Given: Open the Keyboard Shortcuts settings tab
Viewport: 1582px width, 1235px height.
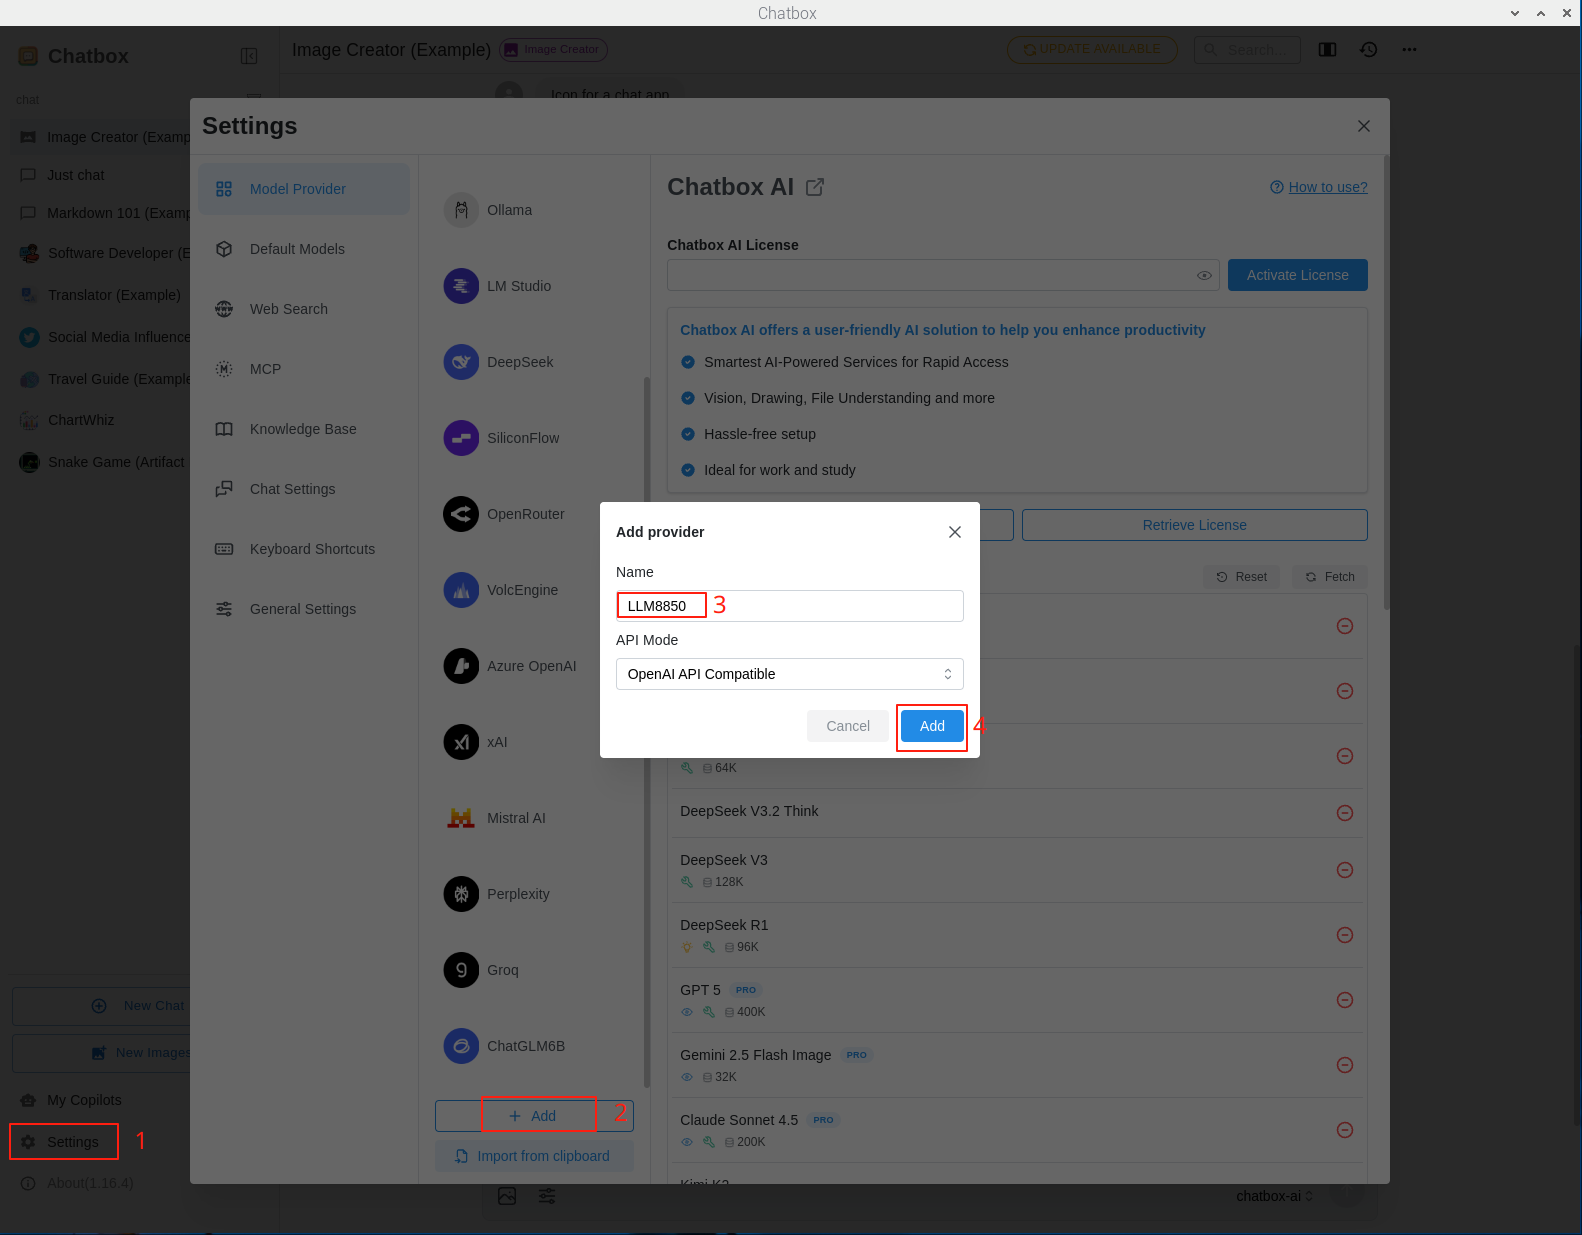Looking at the screenshot, I should pos(312,549).
